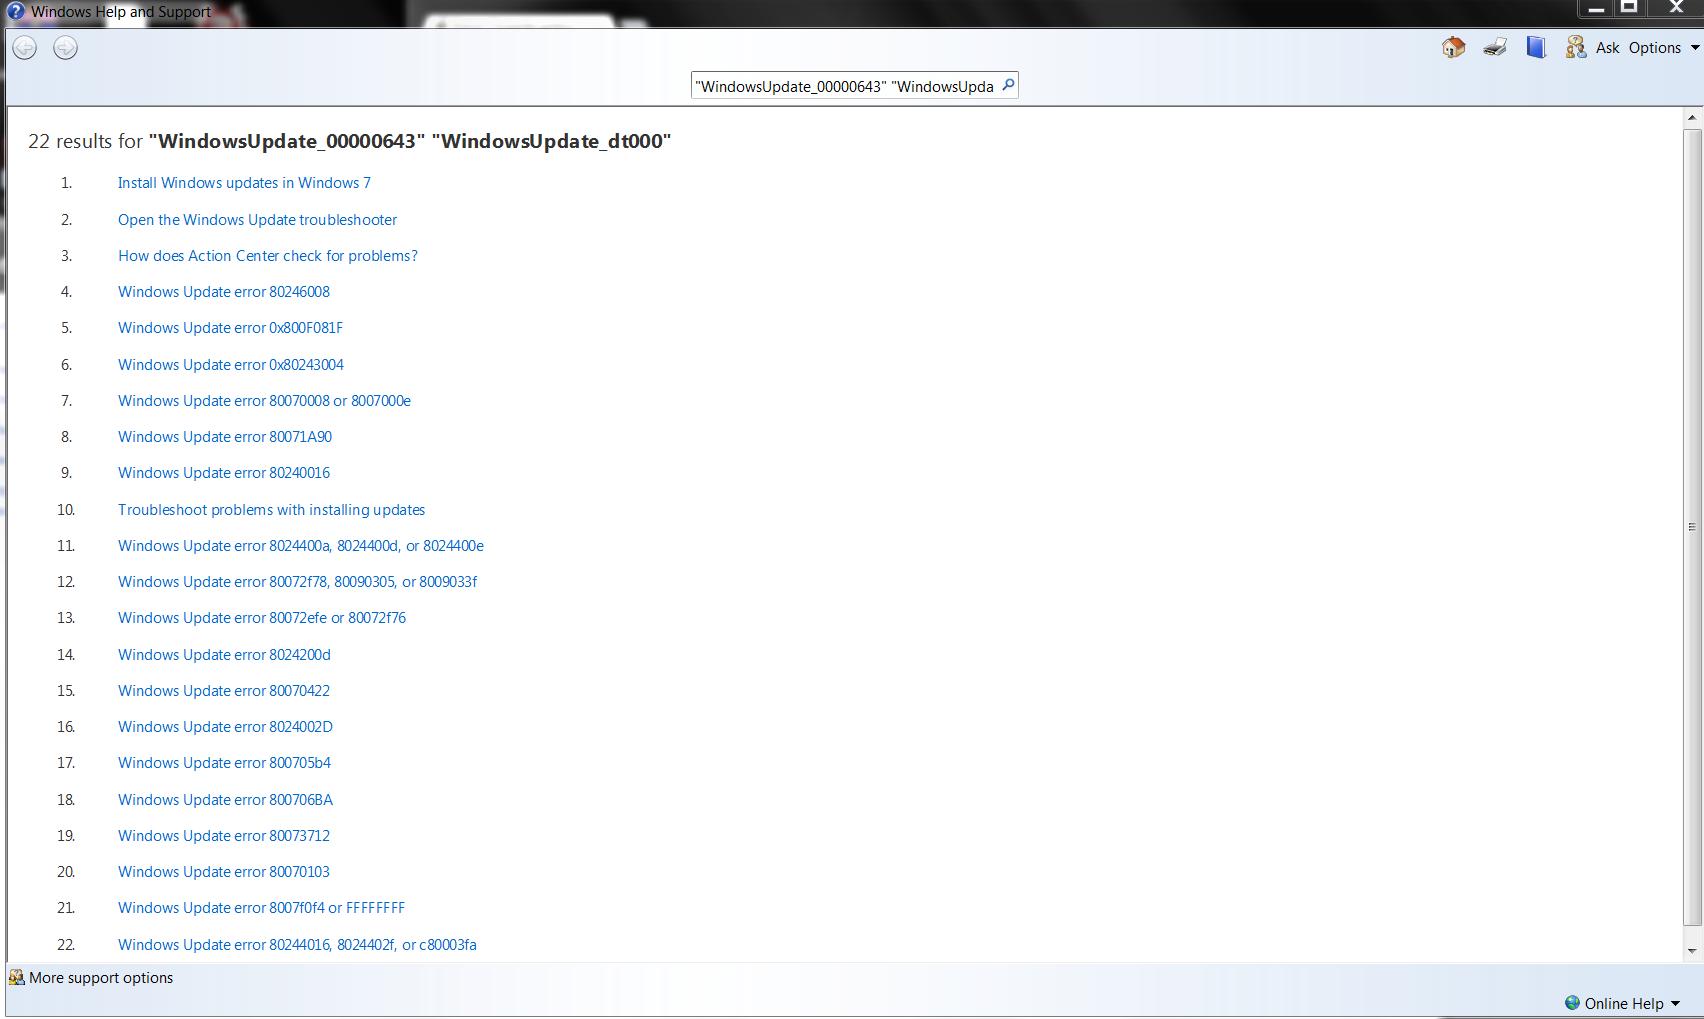Image resolution: width=1704 pixels, height=1019 pixels.
Task: Open the Browse Help book icon
Action: (x=1536, y=47)
